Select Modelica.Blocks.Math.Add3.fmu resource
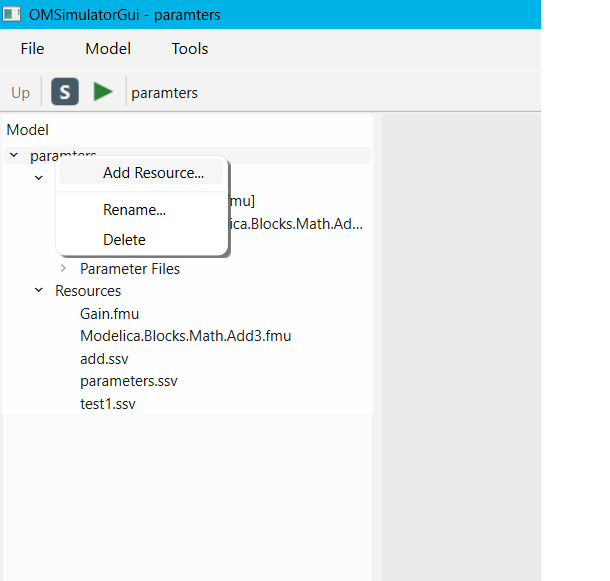Viewport: 610px width, 581px height. 186,336
